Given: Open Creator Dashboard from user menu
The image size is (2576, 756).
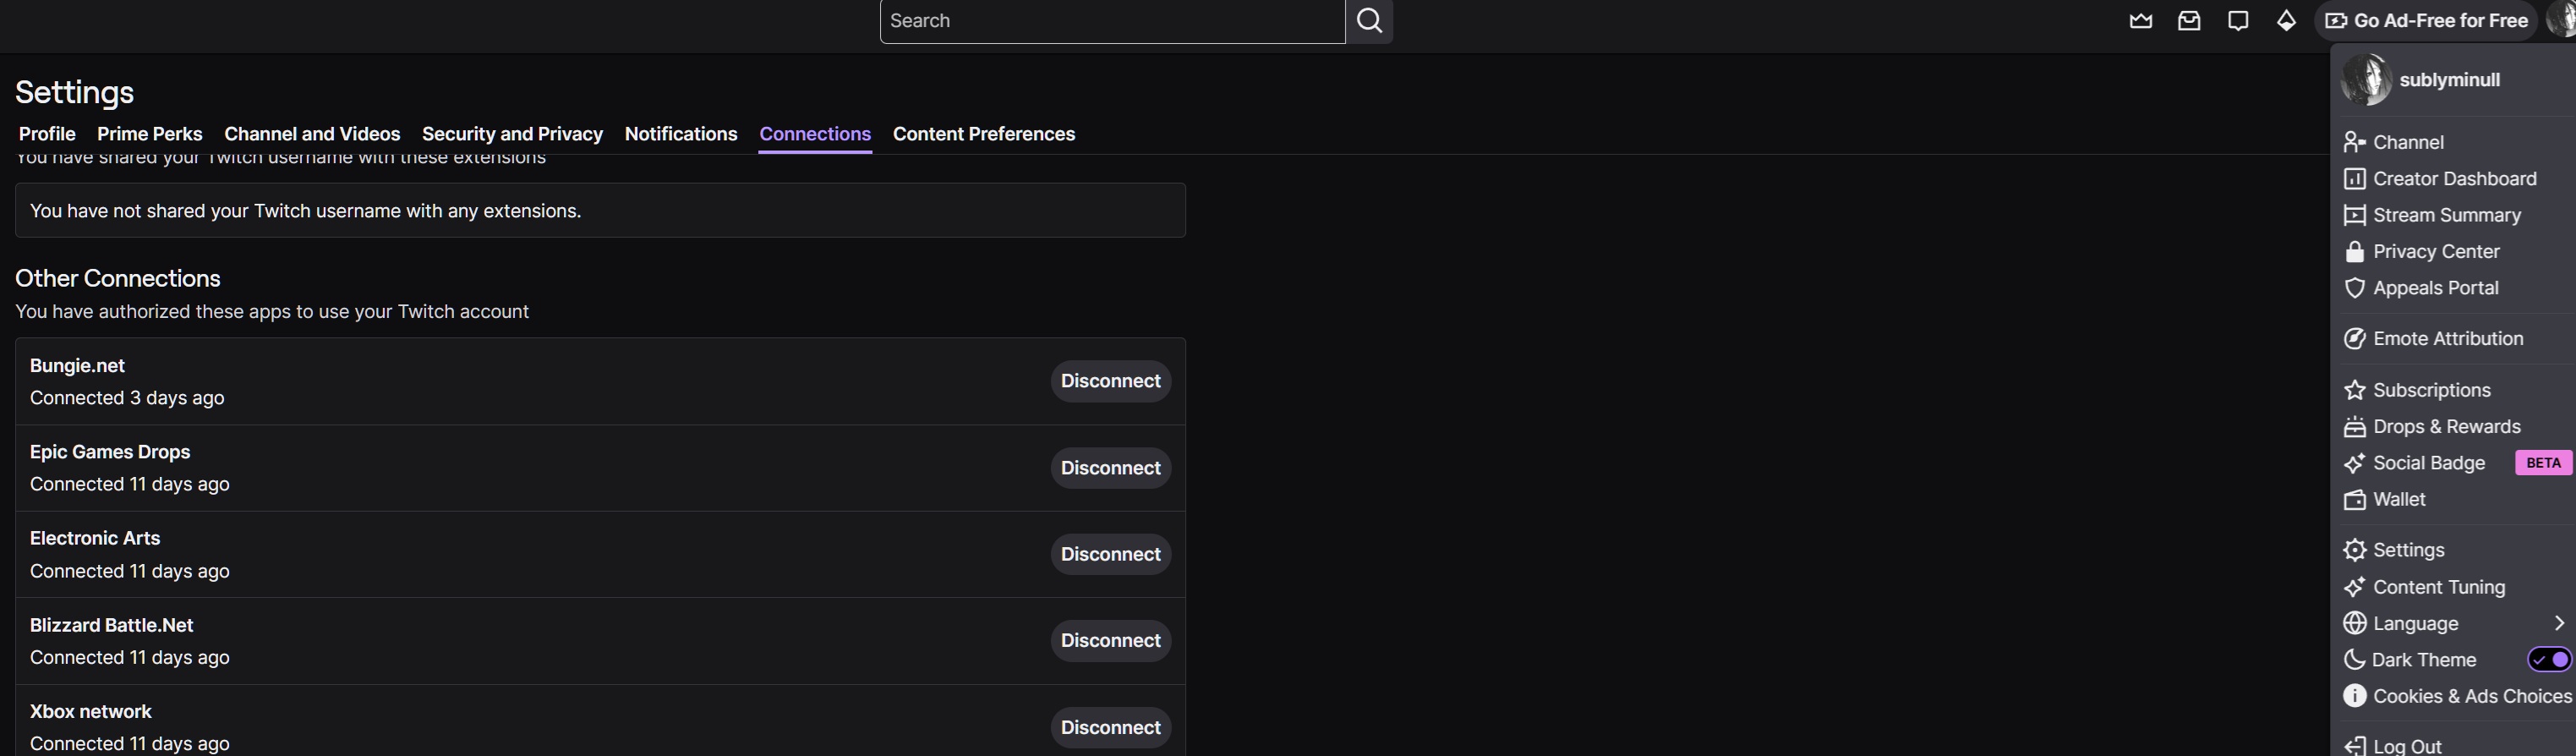Looking at the screenshot, I should click(x=2453, y=179).
